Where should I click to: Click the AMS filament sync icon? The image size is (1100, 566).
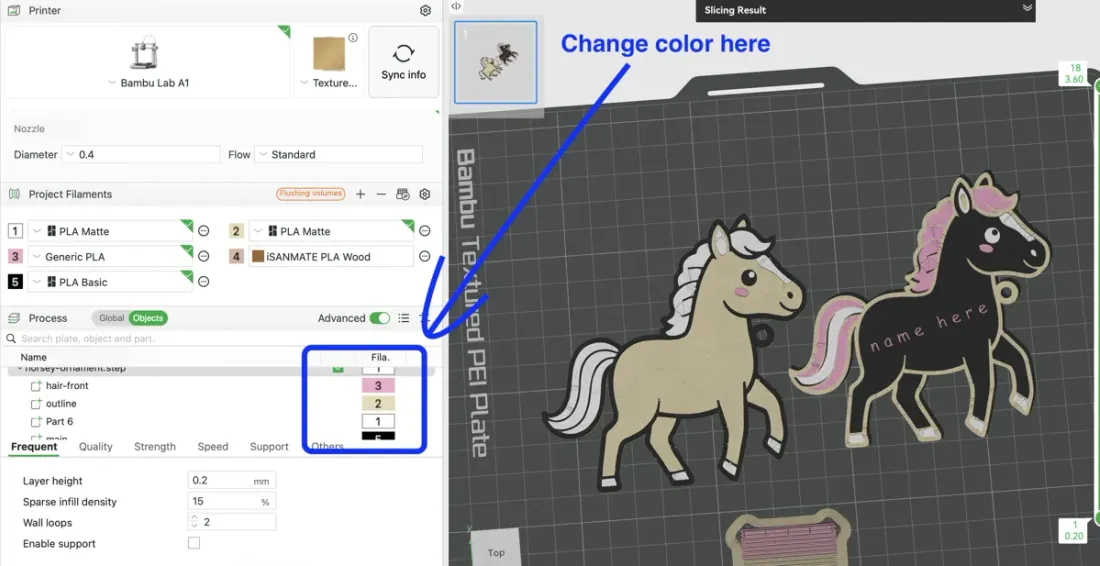(403, 194)
